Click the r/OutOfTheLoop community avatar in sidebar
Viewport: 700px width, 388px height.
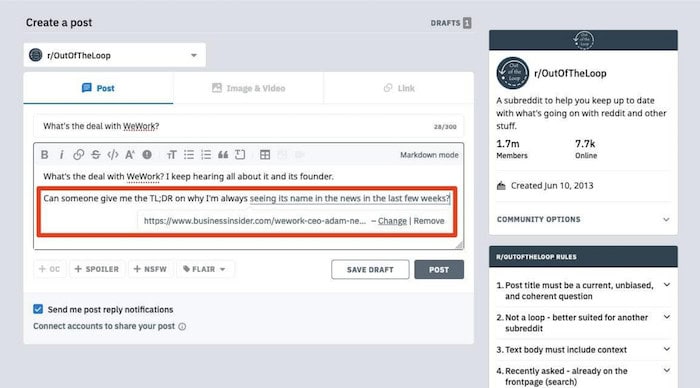[512, 73]
